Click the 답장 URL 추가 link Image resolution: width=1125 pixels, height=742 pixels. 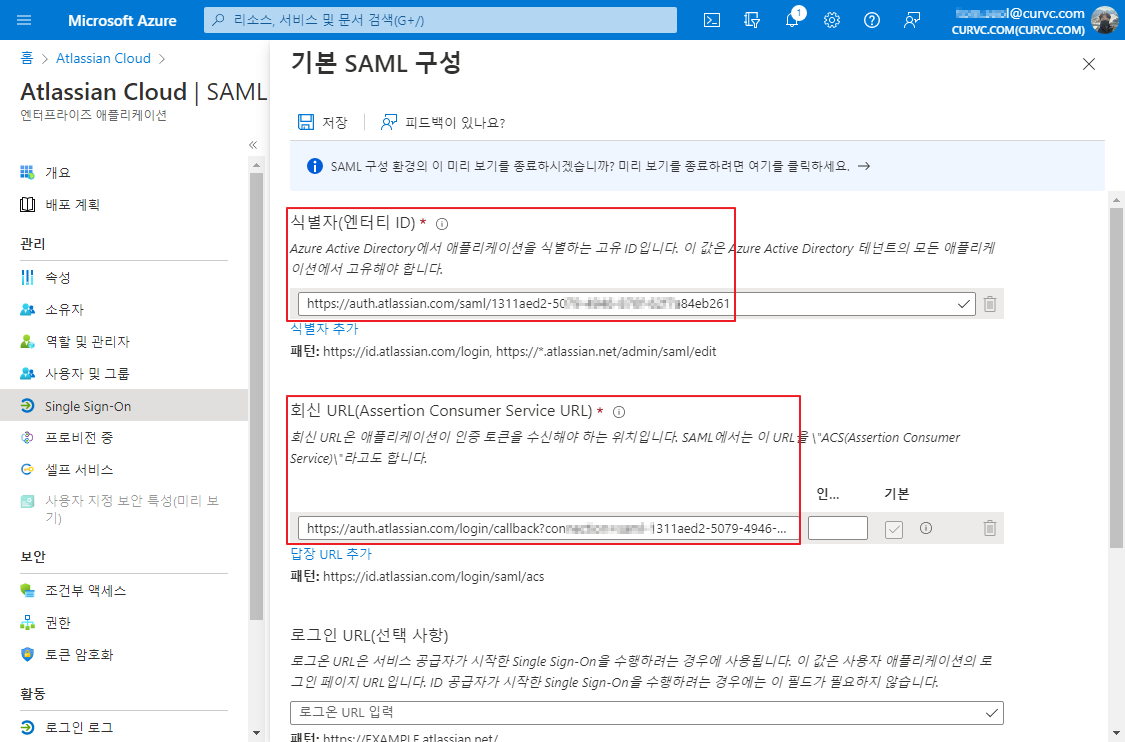(331, 554)
